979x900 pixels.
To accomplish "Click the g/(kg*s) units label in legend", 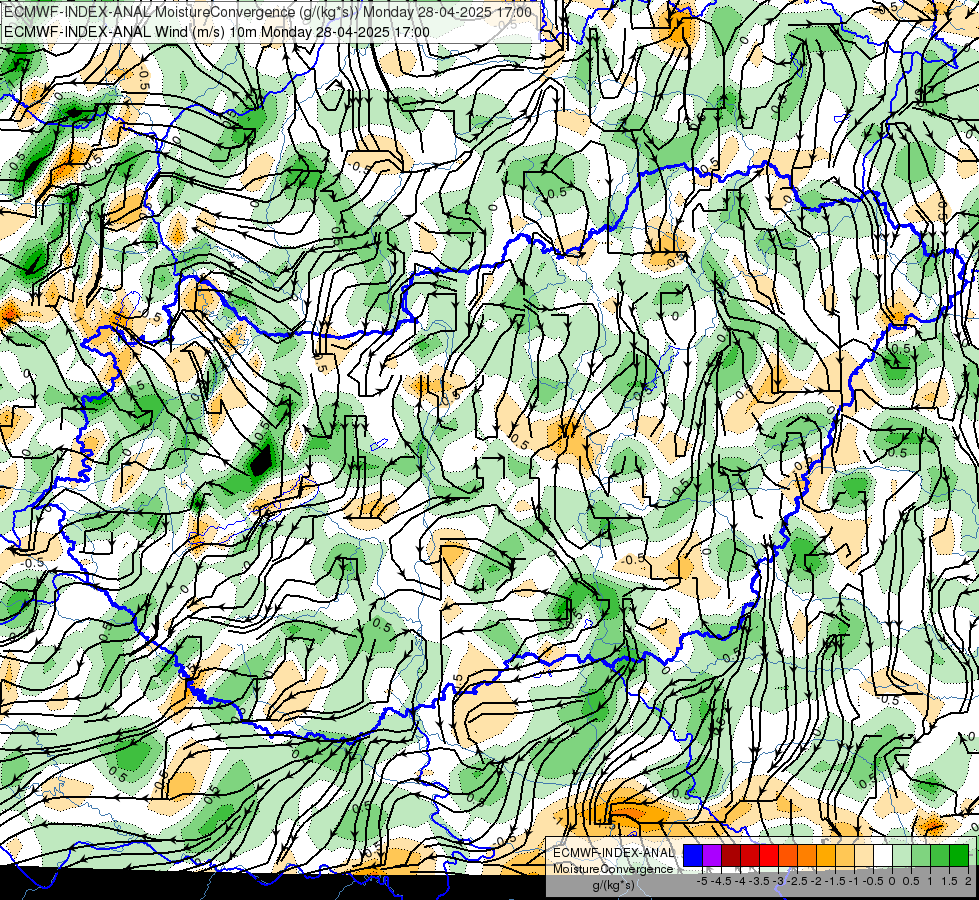I will coord(613,885).
